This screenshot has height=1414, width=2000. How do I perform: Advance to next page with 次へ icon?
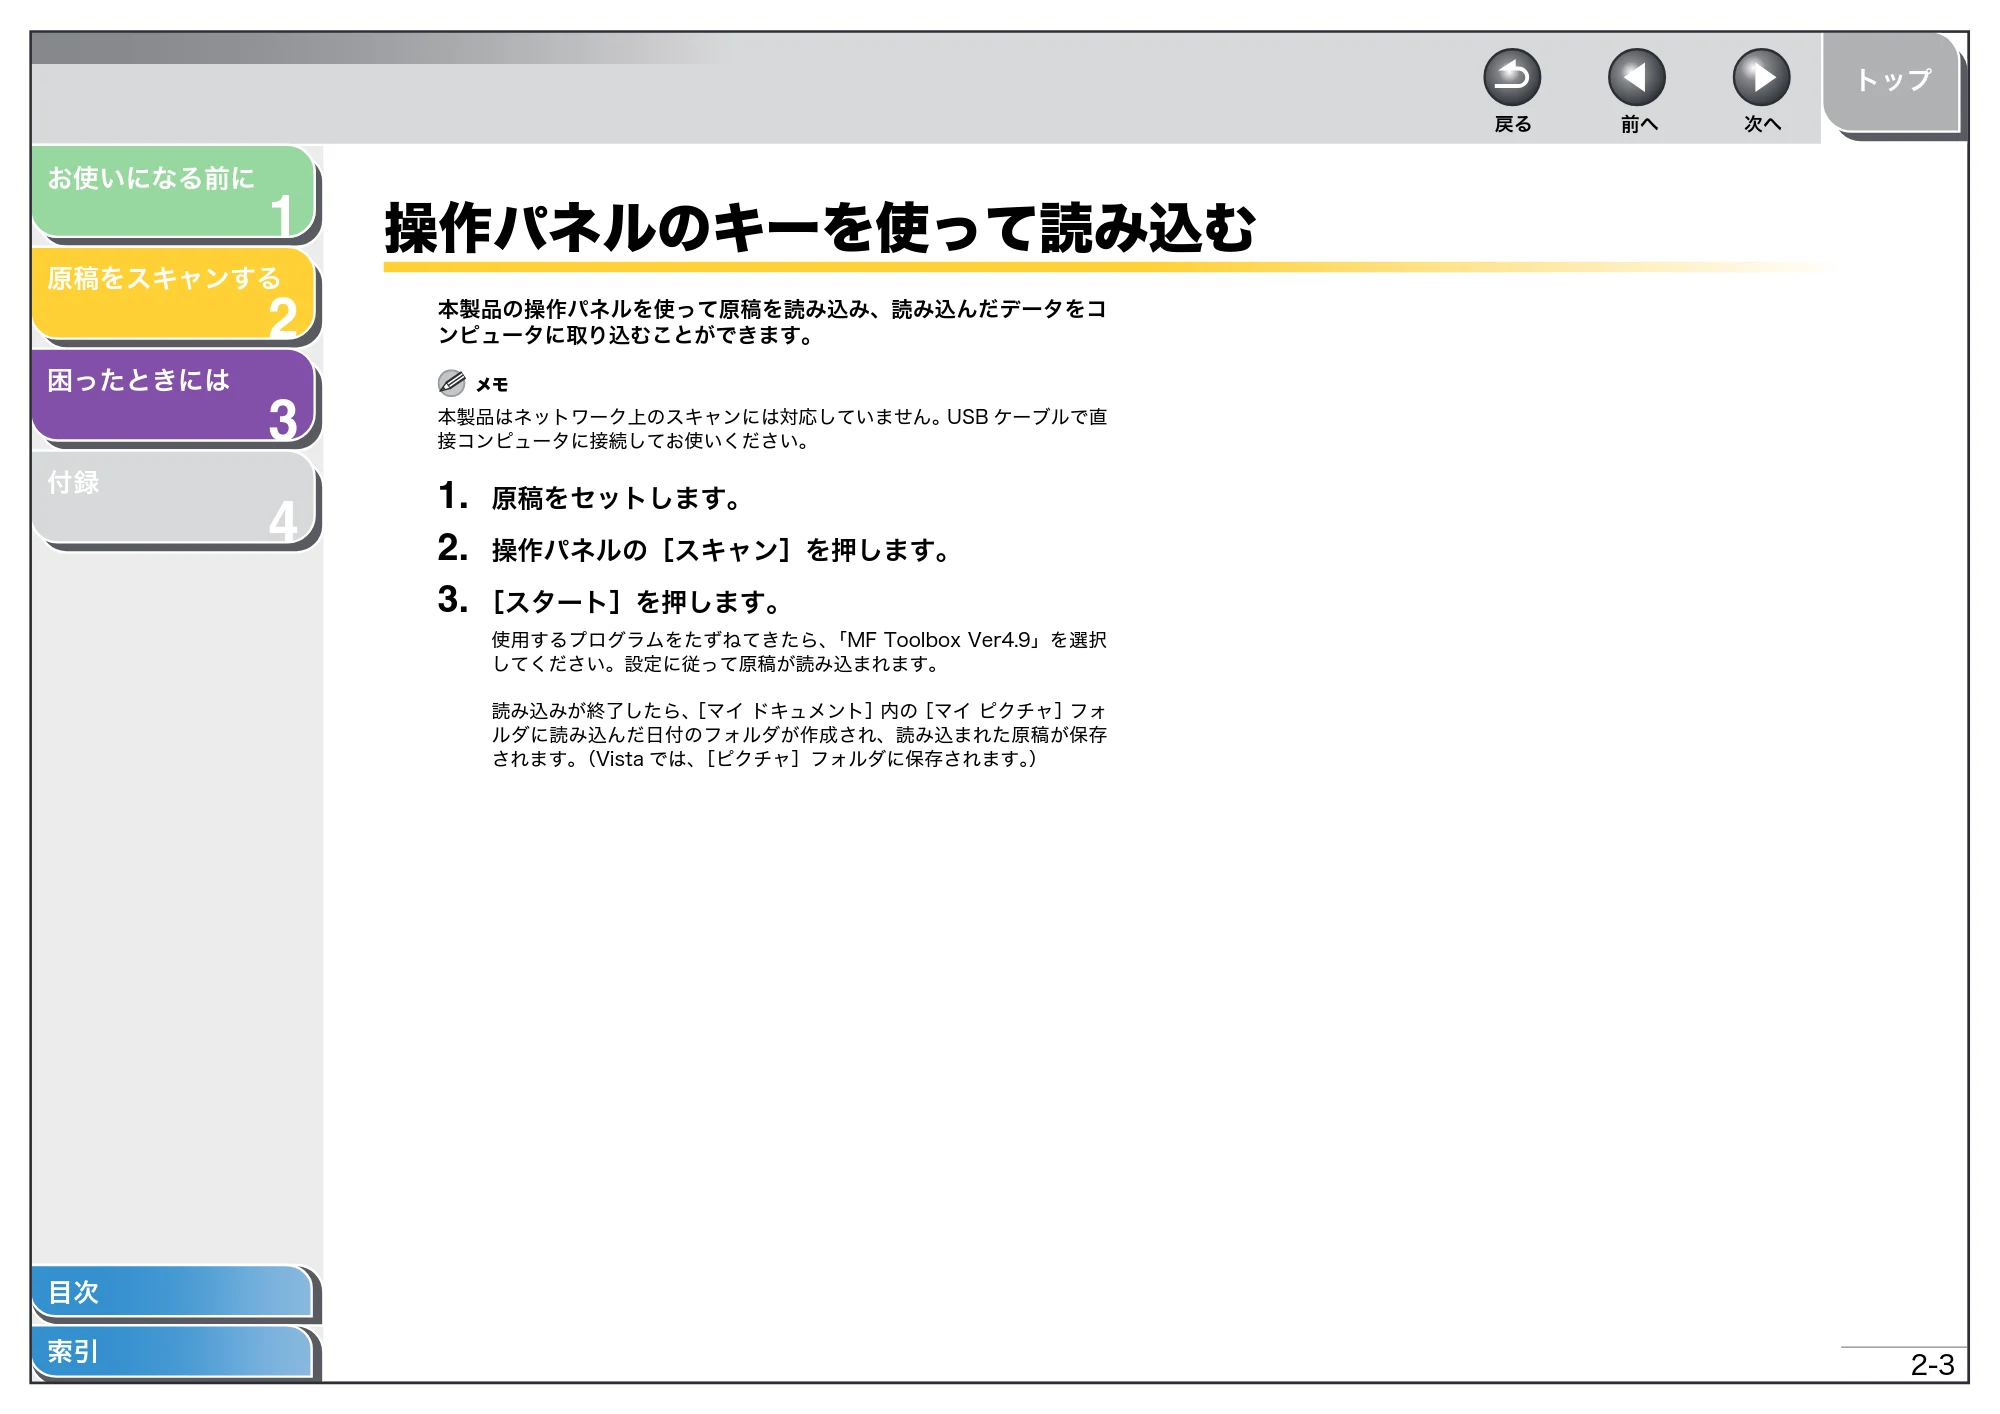coord(1761,77)
